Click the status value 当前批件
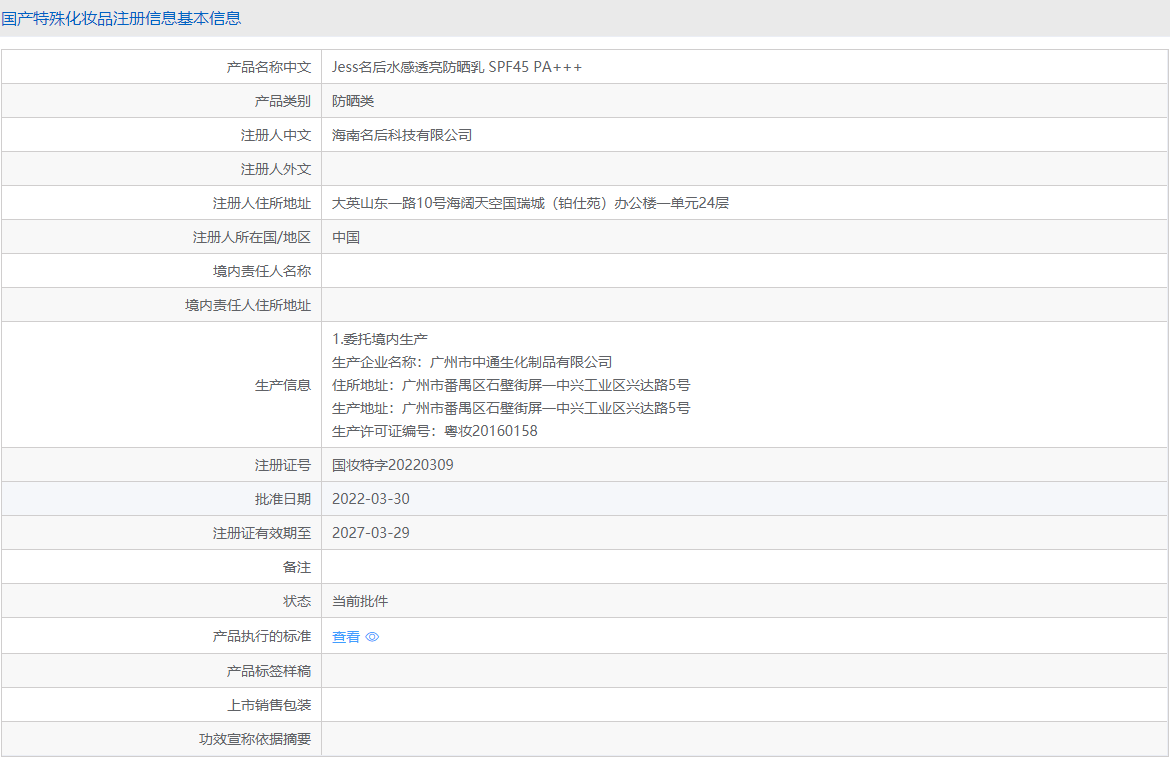 point(360,601)
